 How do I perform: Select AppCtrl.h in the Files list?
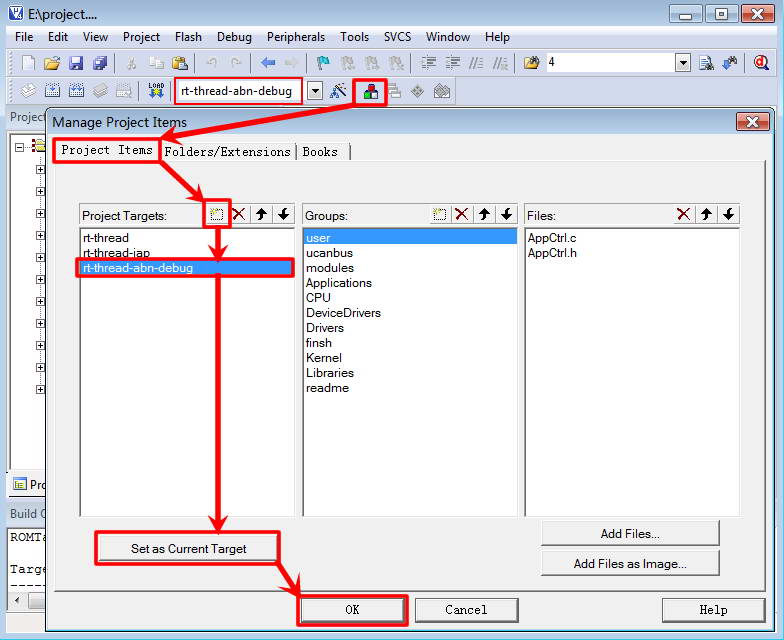pyautogui.click(x=552, y=253)
